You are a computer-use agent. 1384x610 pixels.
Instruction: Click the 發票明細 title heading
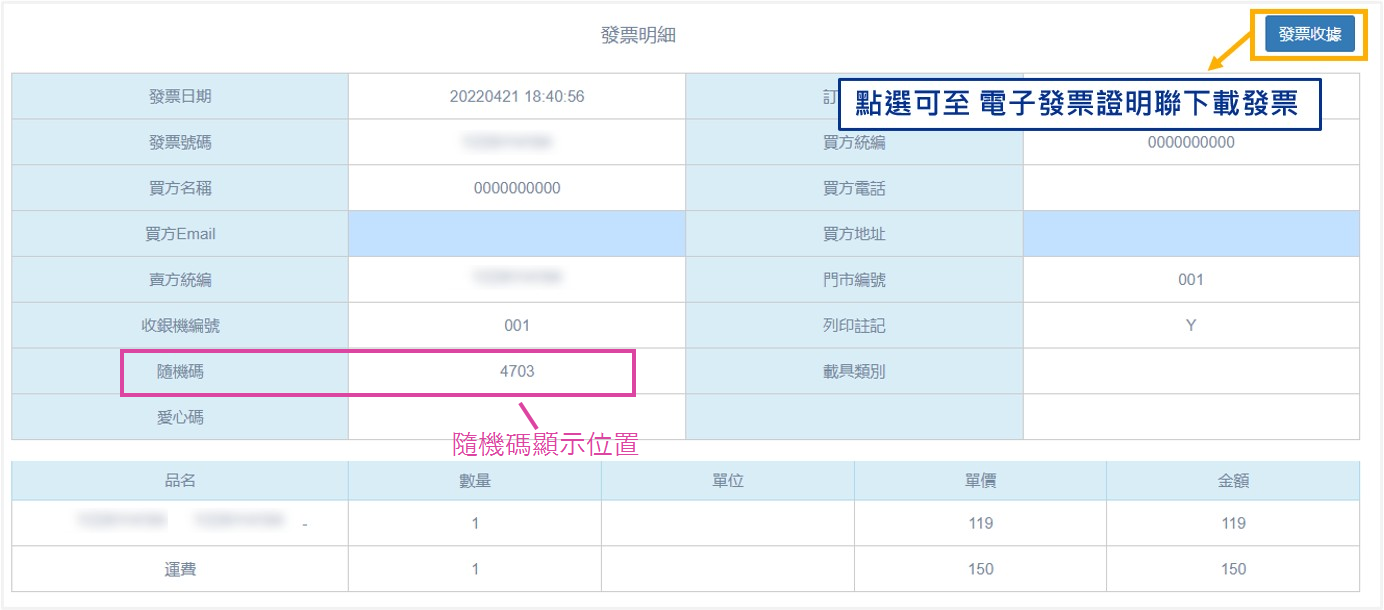pos(638,36)
